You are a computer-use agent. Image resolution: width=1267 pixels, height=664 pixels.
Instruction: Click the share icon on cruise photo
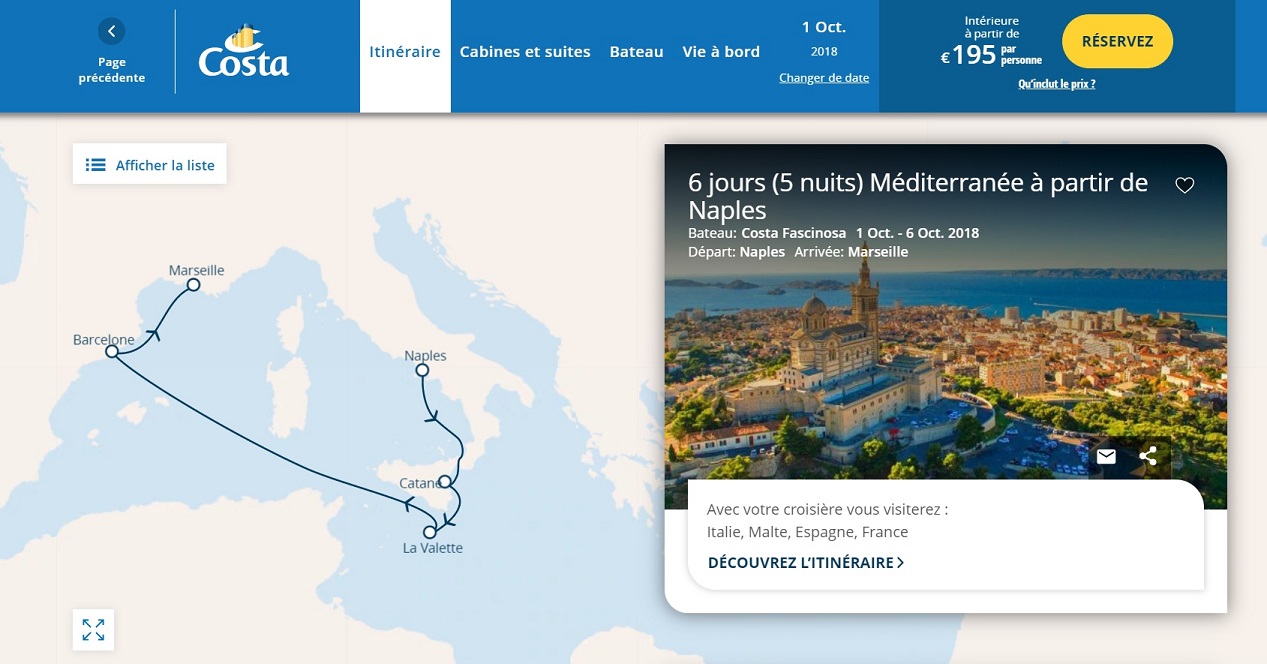1148,456
